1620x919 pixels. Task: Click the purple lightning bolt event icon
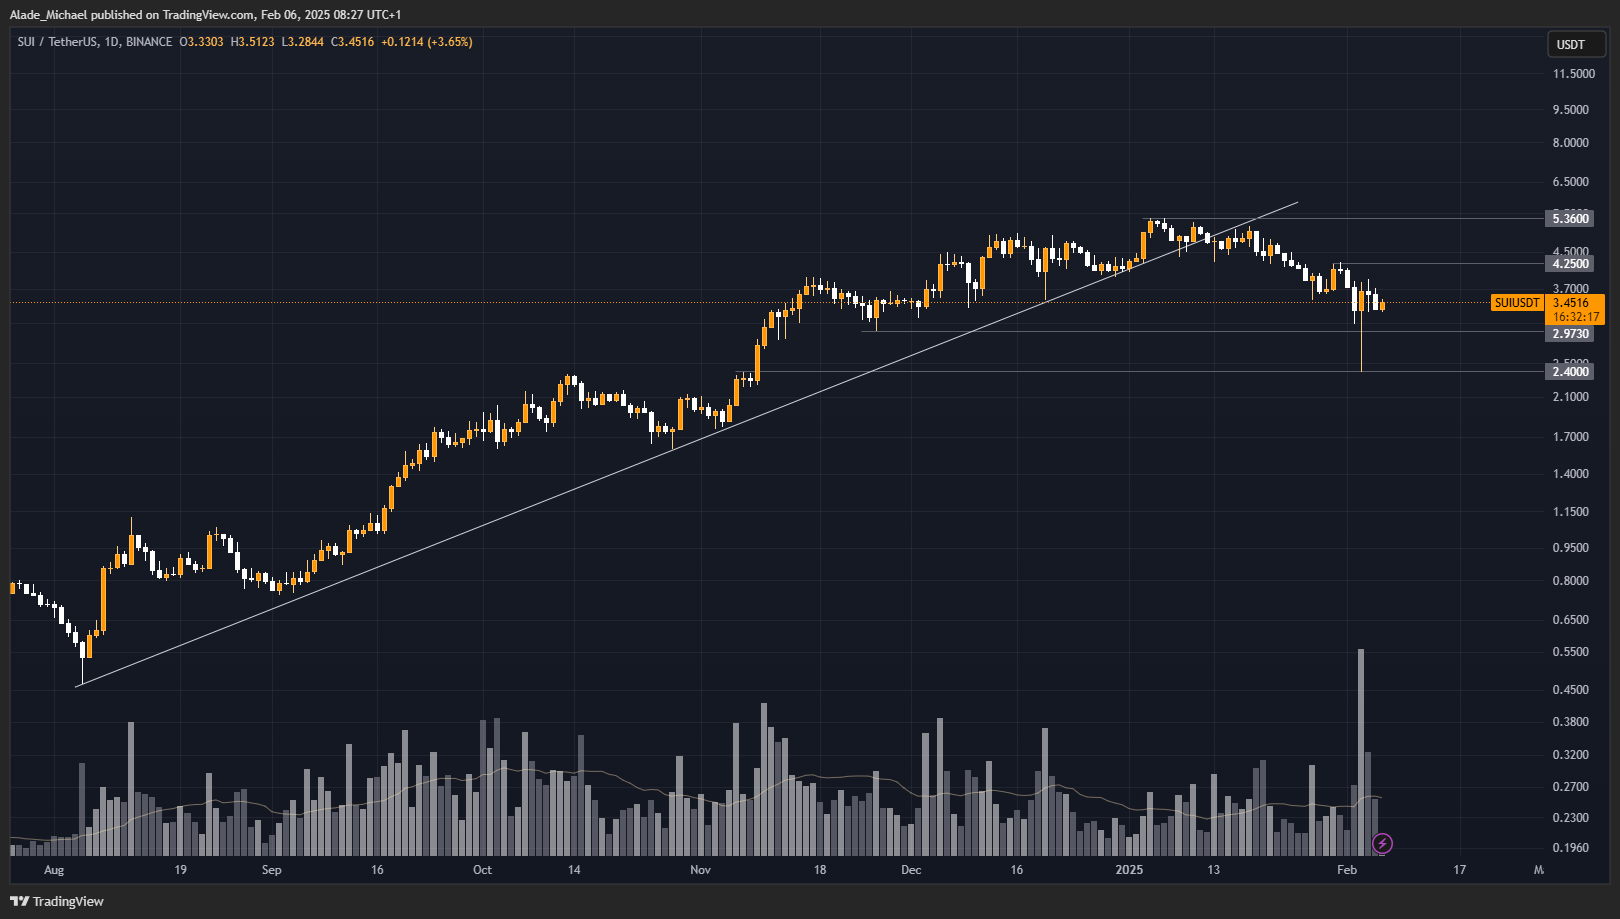point(1382,844)
